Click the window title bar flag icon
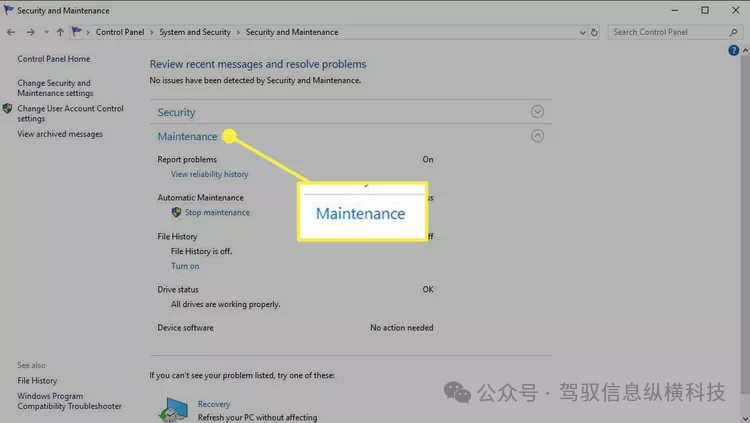 point(8,10)
